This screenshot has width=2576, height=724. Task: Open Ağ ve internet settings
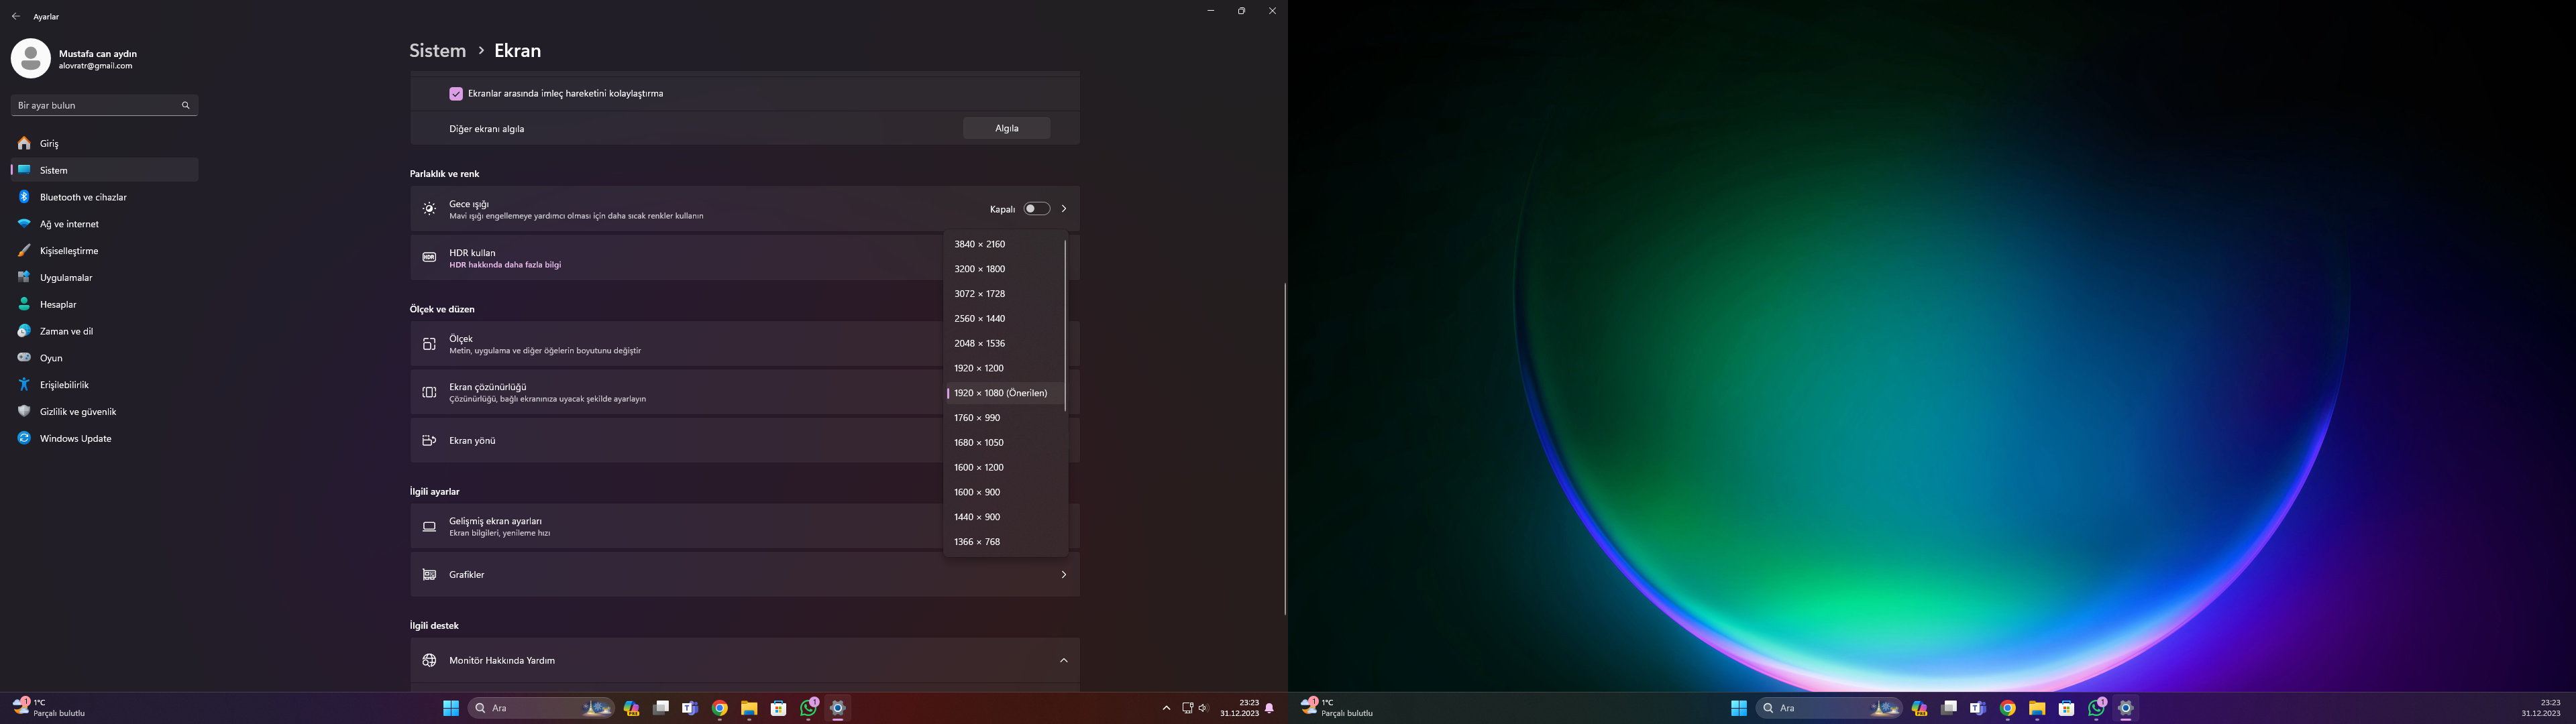point(104,224)
